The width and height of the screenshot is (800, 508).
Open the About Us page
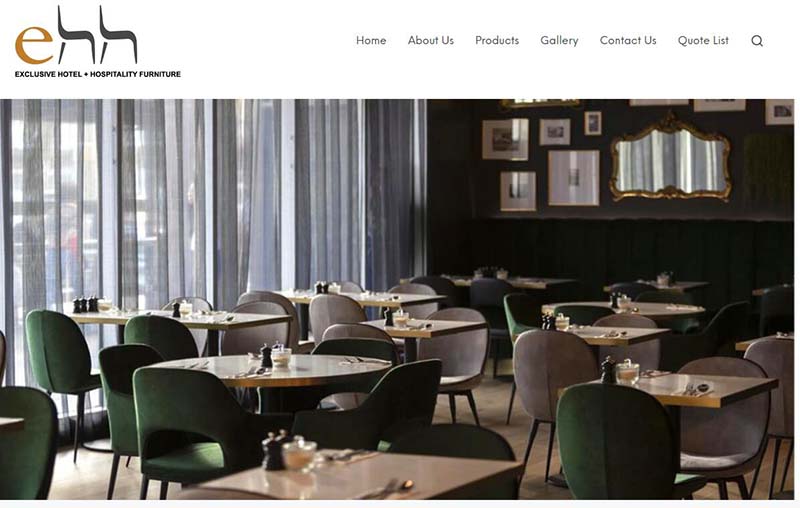tap(431, 40)
